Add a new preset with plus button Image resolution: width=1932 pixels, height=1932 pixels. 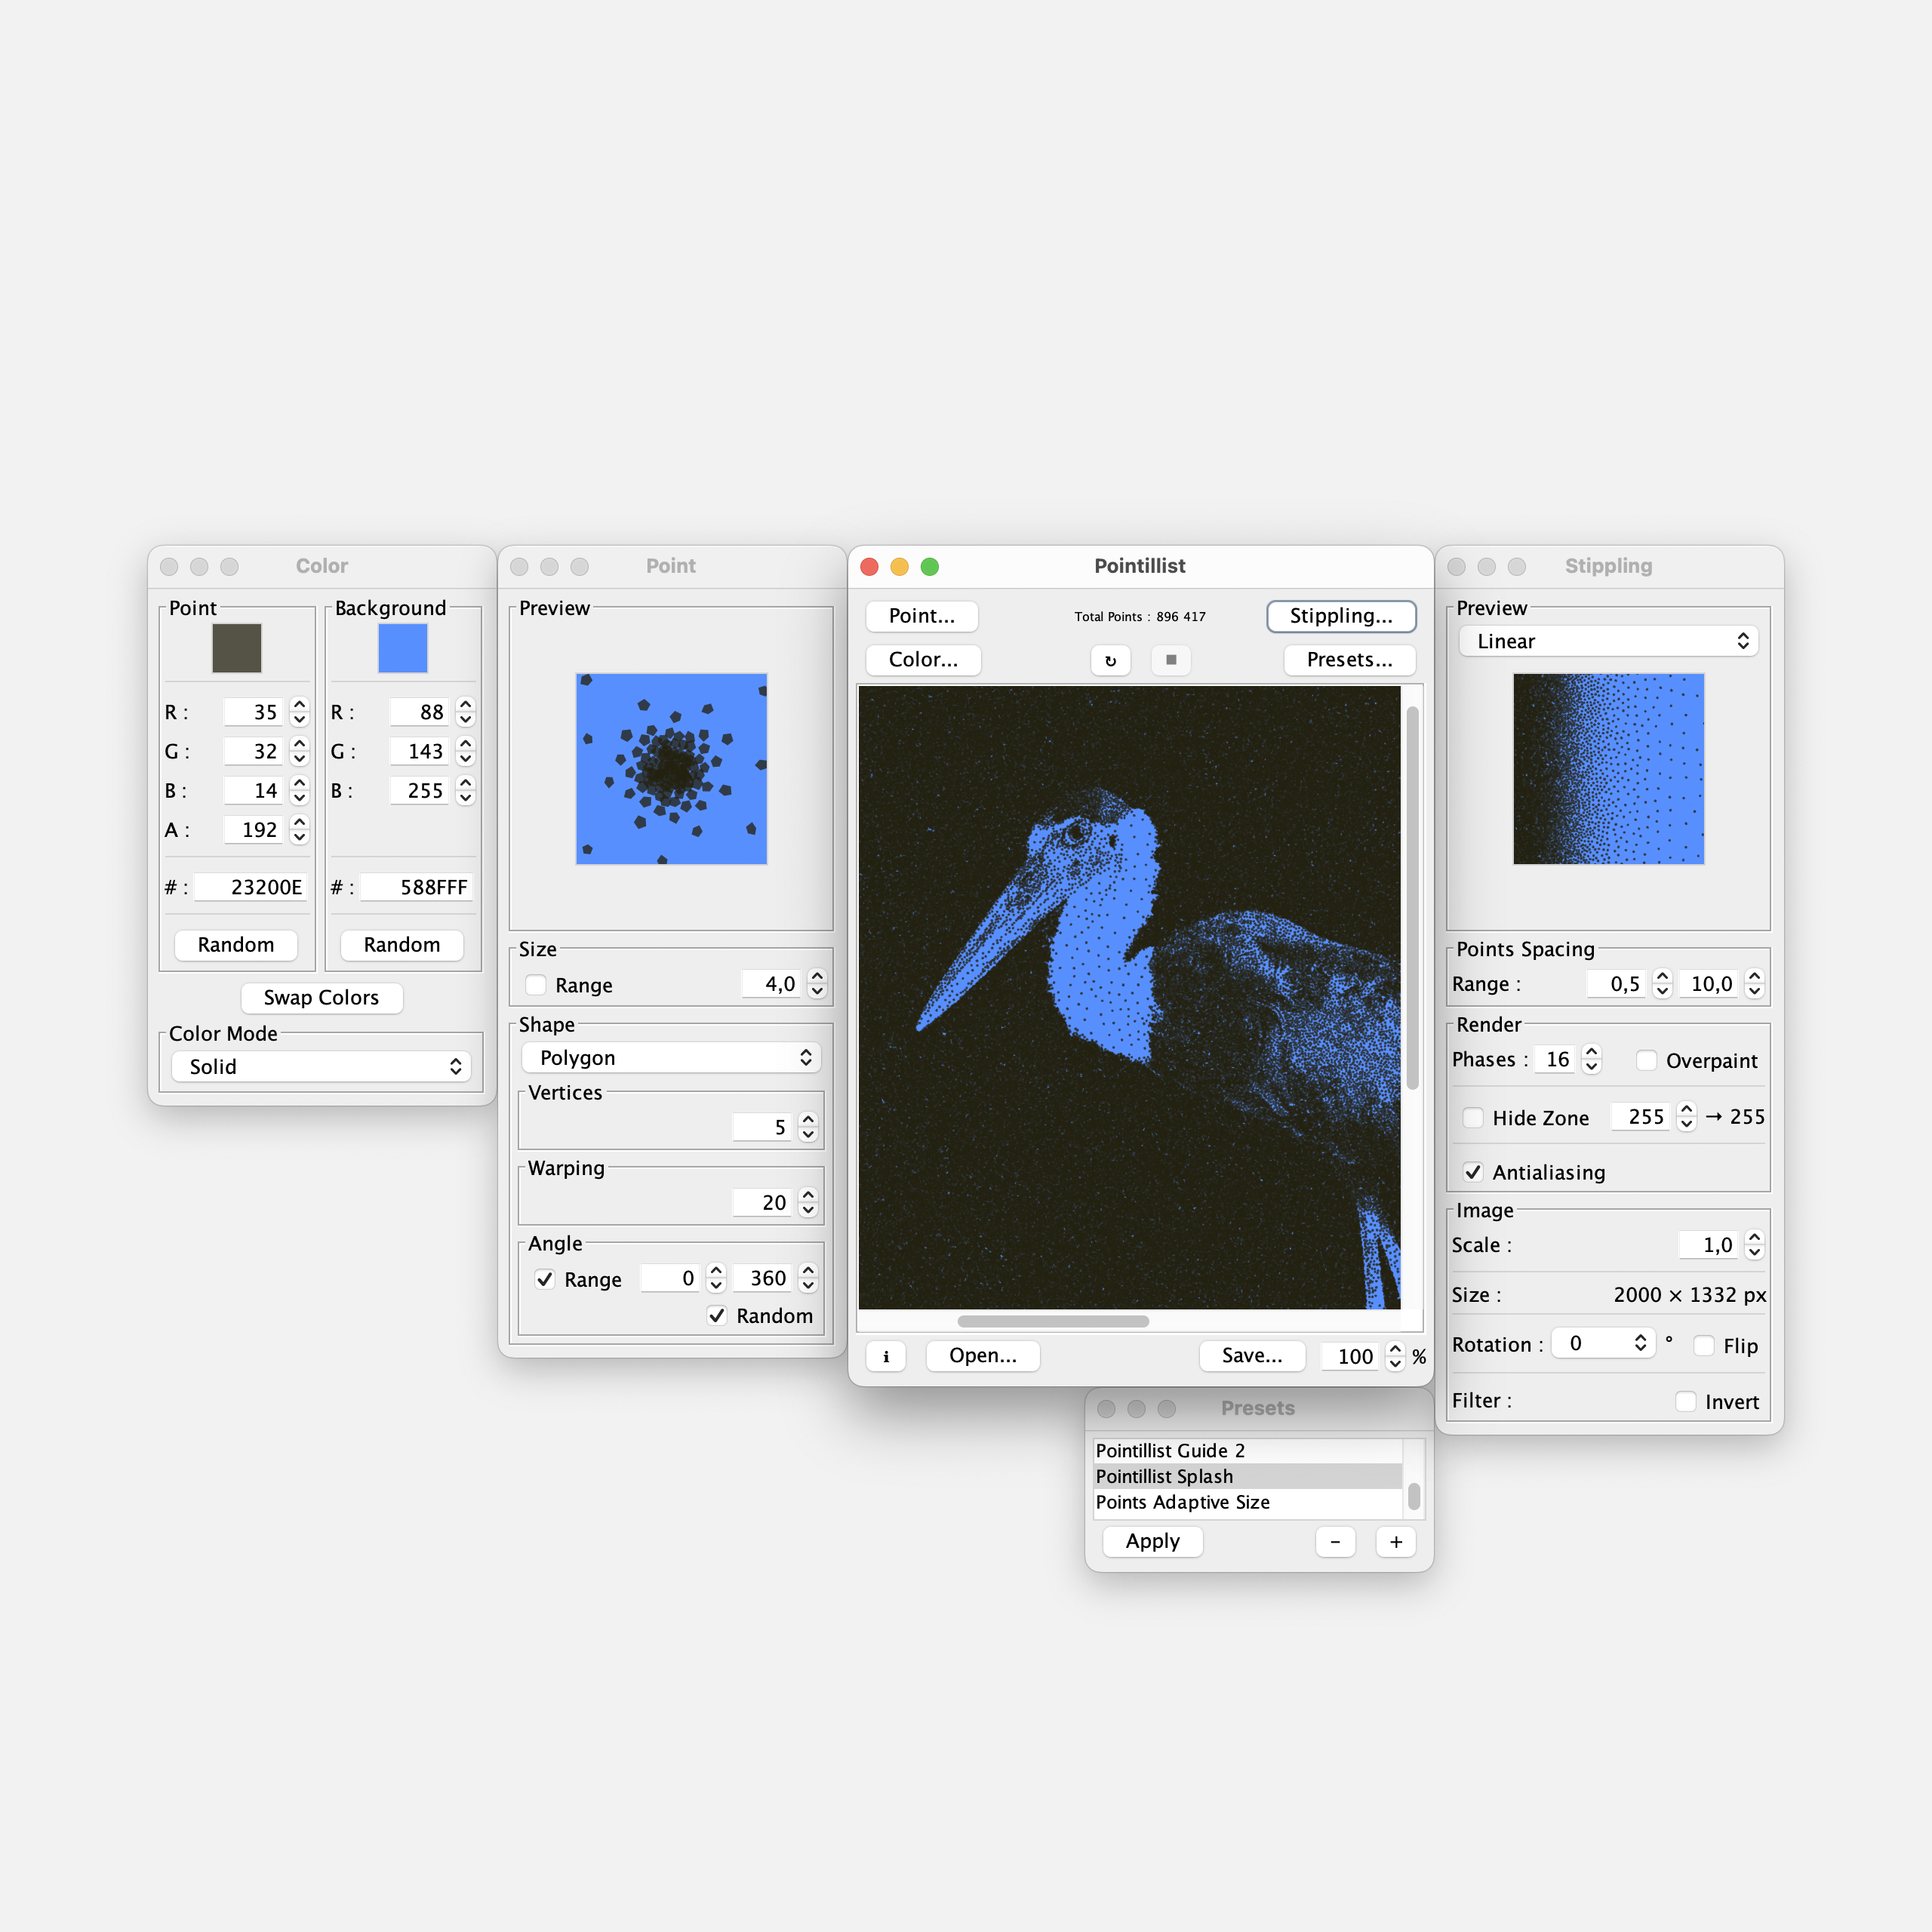1396,1542
